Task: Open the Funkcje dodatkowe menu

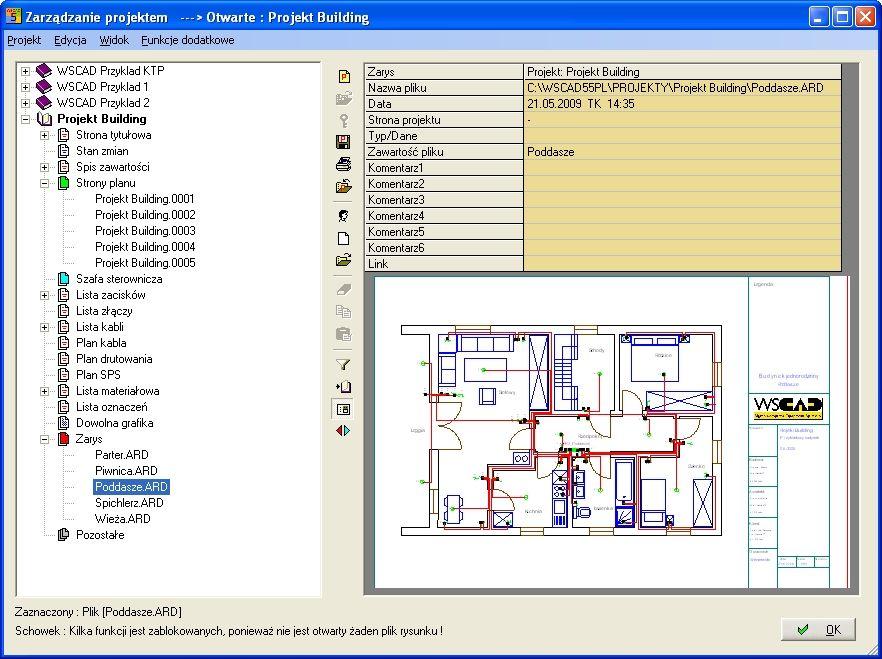Action: 188,40
